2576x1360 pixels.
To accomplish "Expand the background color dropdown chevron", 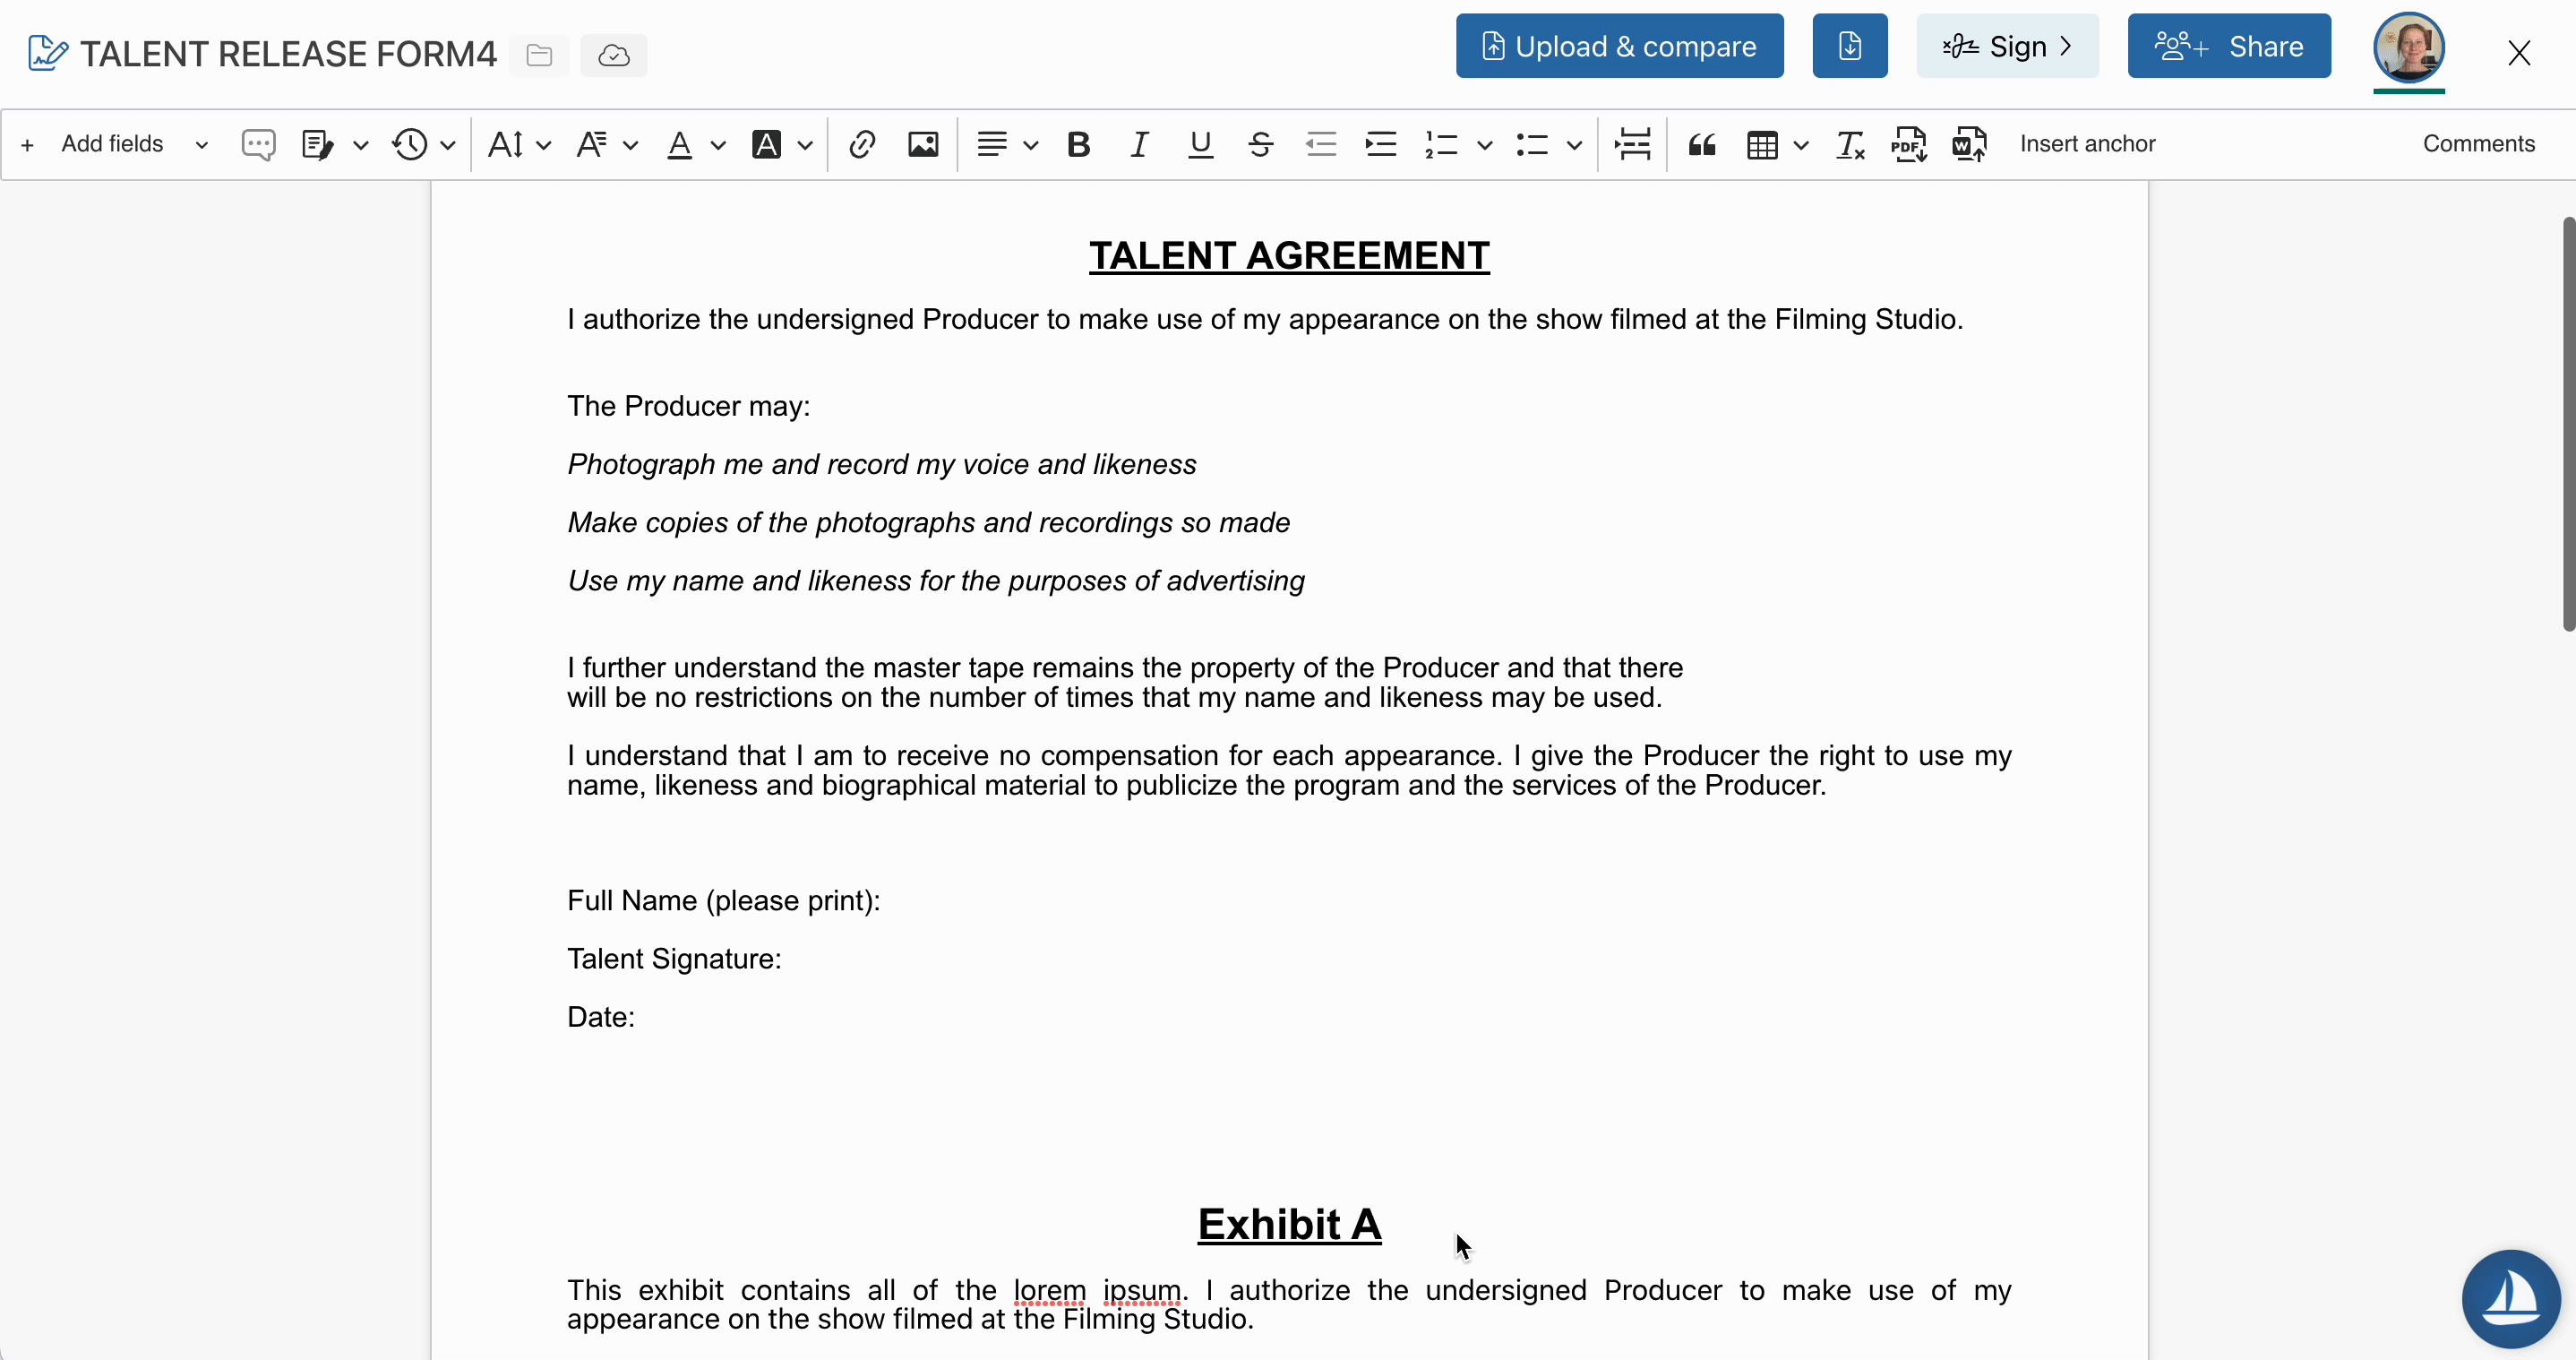I will 805,146.
